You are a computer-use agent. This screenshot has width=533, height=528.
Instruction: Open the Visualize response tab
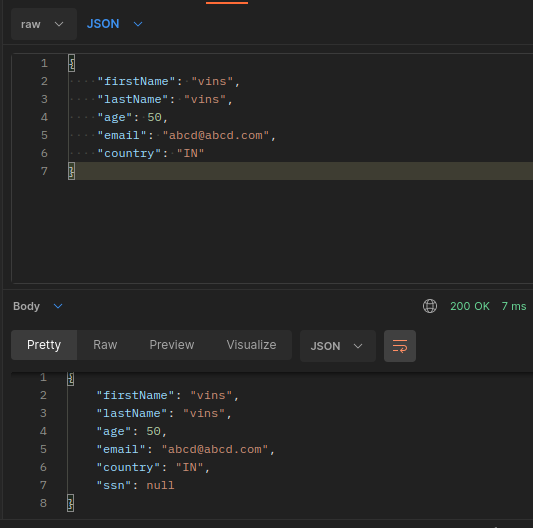pyautogui.click(x=251, y=345)
